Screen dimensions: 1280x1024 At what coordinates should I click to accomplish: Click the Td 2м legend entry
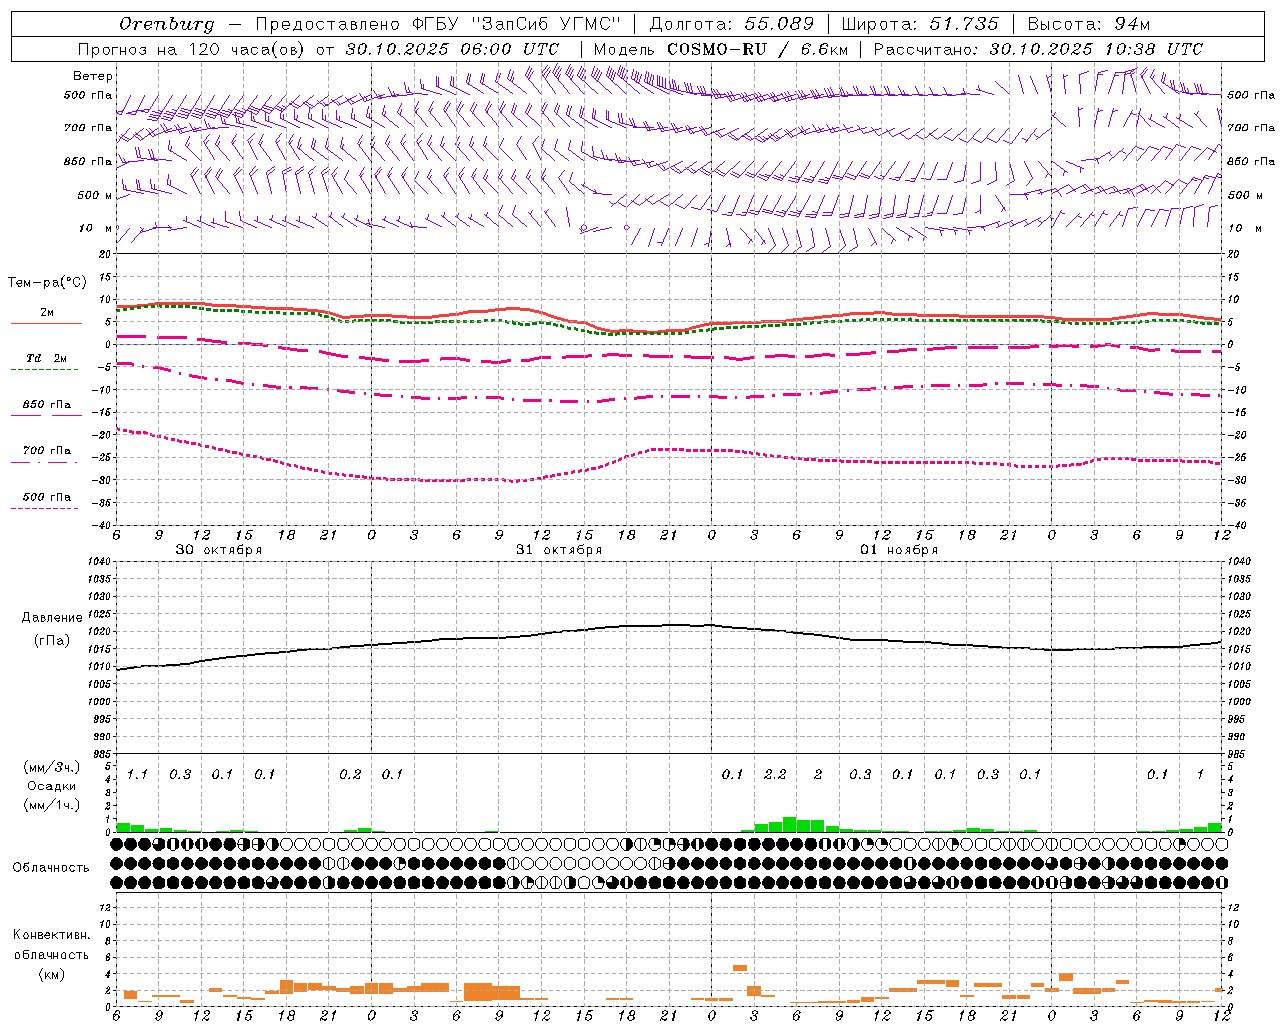click(46, 358)
